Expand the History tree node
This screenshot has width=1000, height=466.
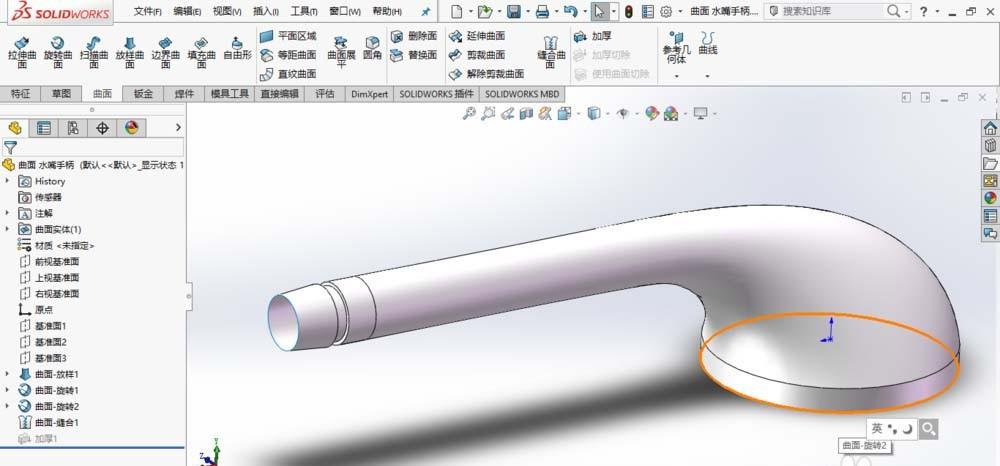pos(7,181)
